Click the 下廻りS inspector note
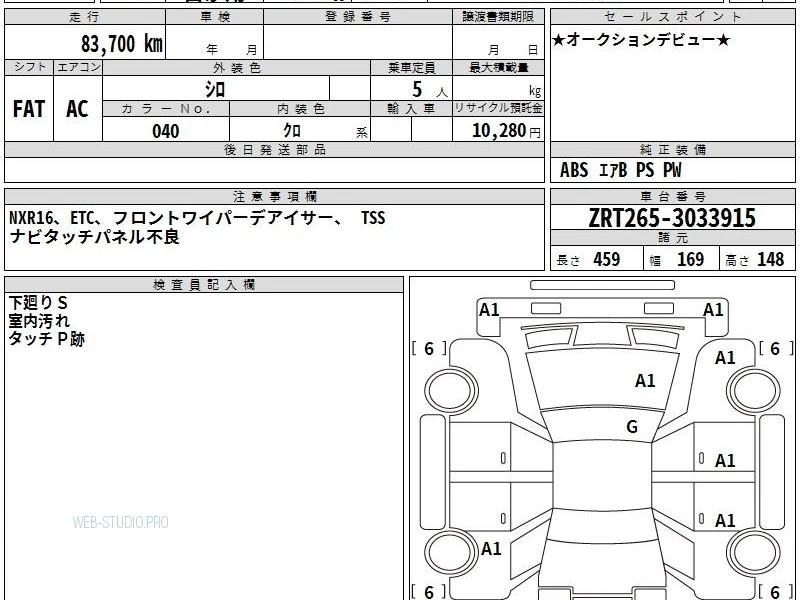800x600 pixels. coord(38,303)
